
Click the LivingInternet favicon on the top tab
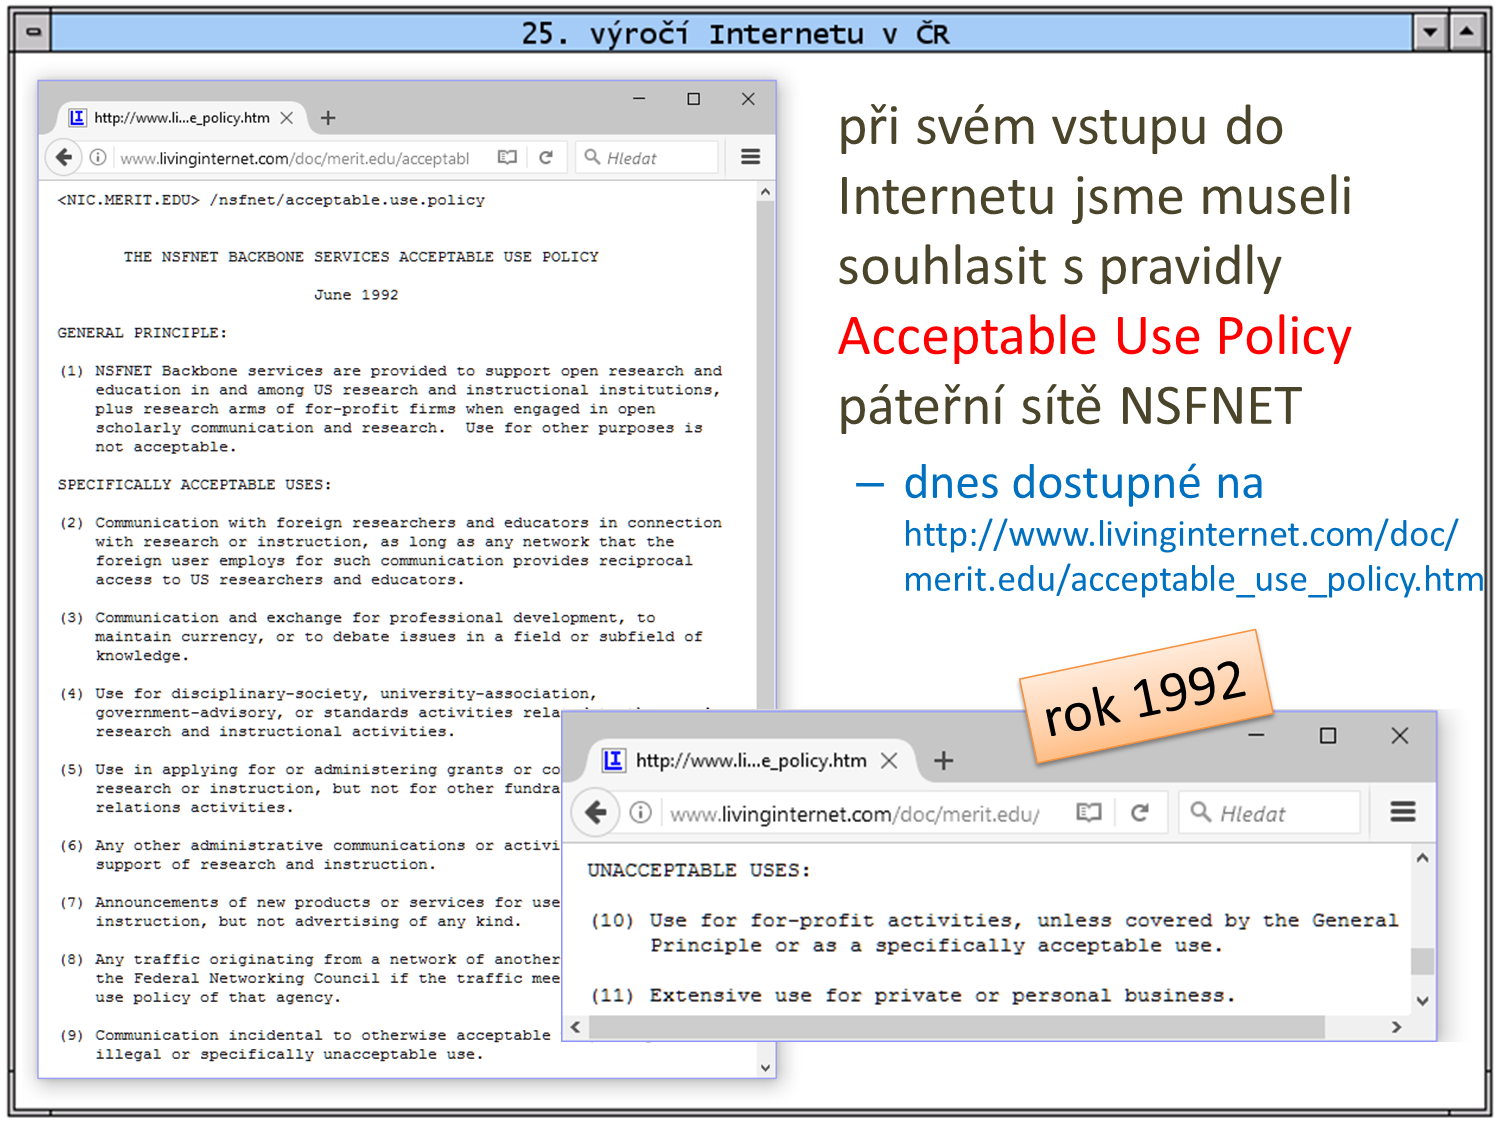click(x=77, y=117)
